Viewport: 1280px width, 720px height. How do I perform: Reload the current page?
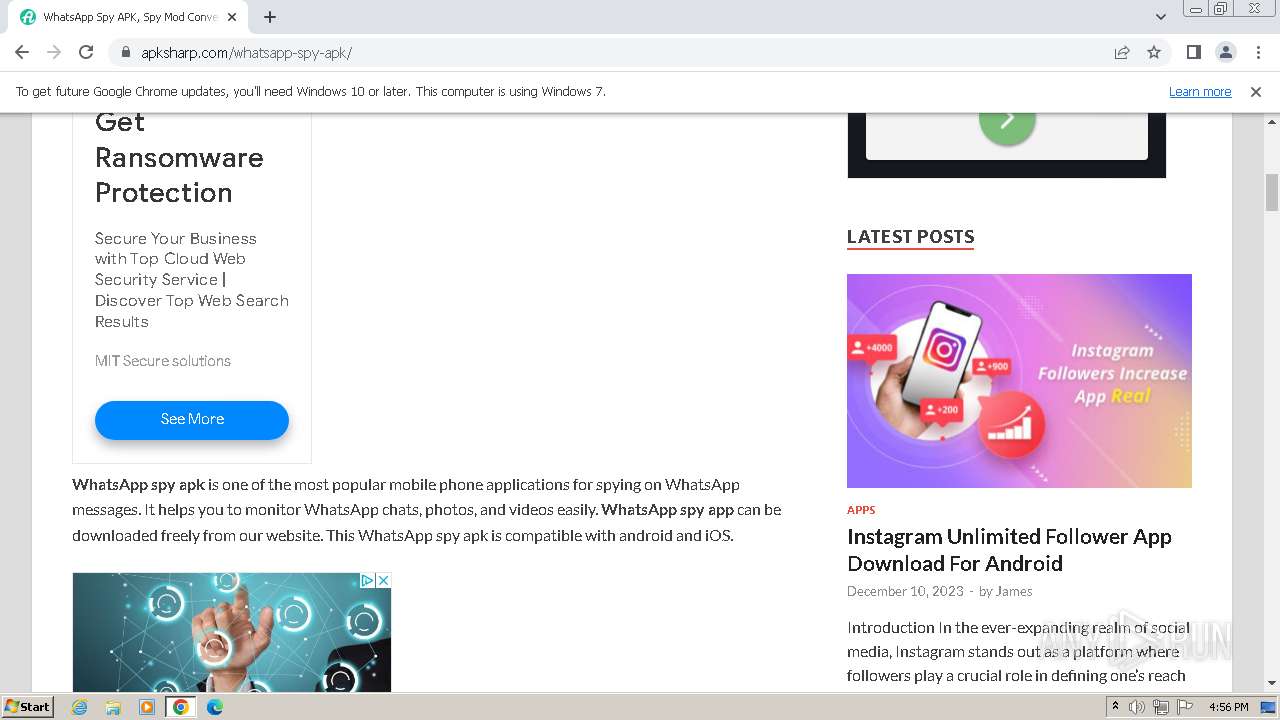[86, 52]
